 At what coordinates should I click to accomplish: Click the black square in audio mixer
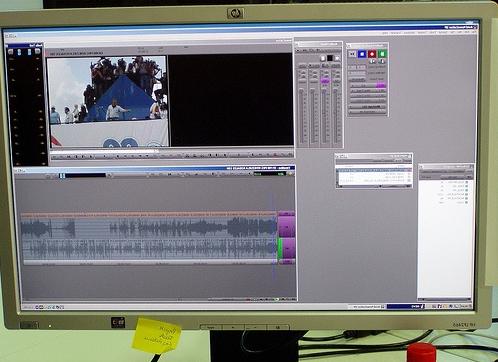(330, 58)
